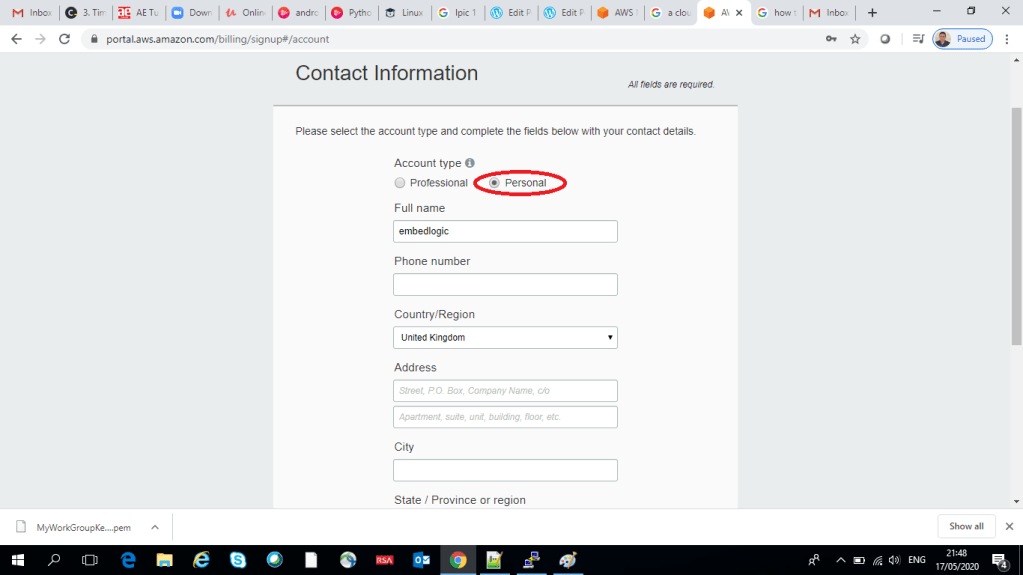Select the Professional account type
This screenshot has width=1023, height=575.
(x=400, y=183)
